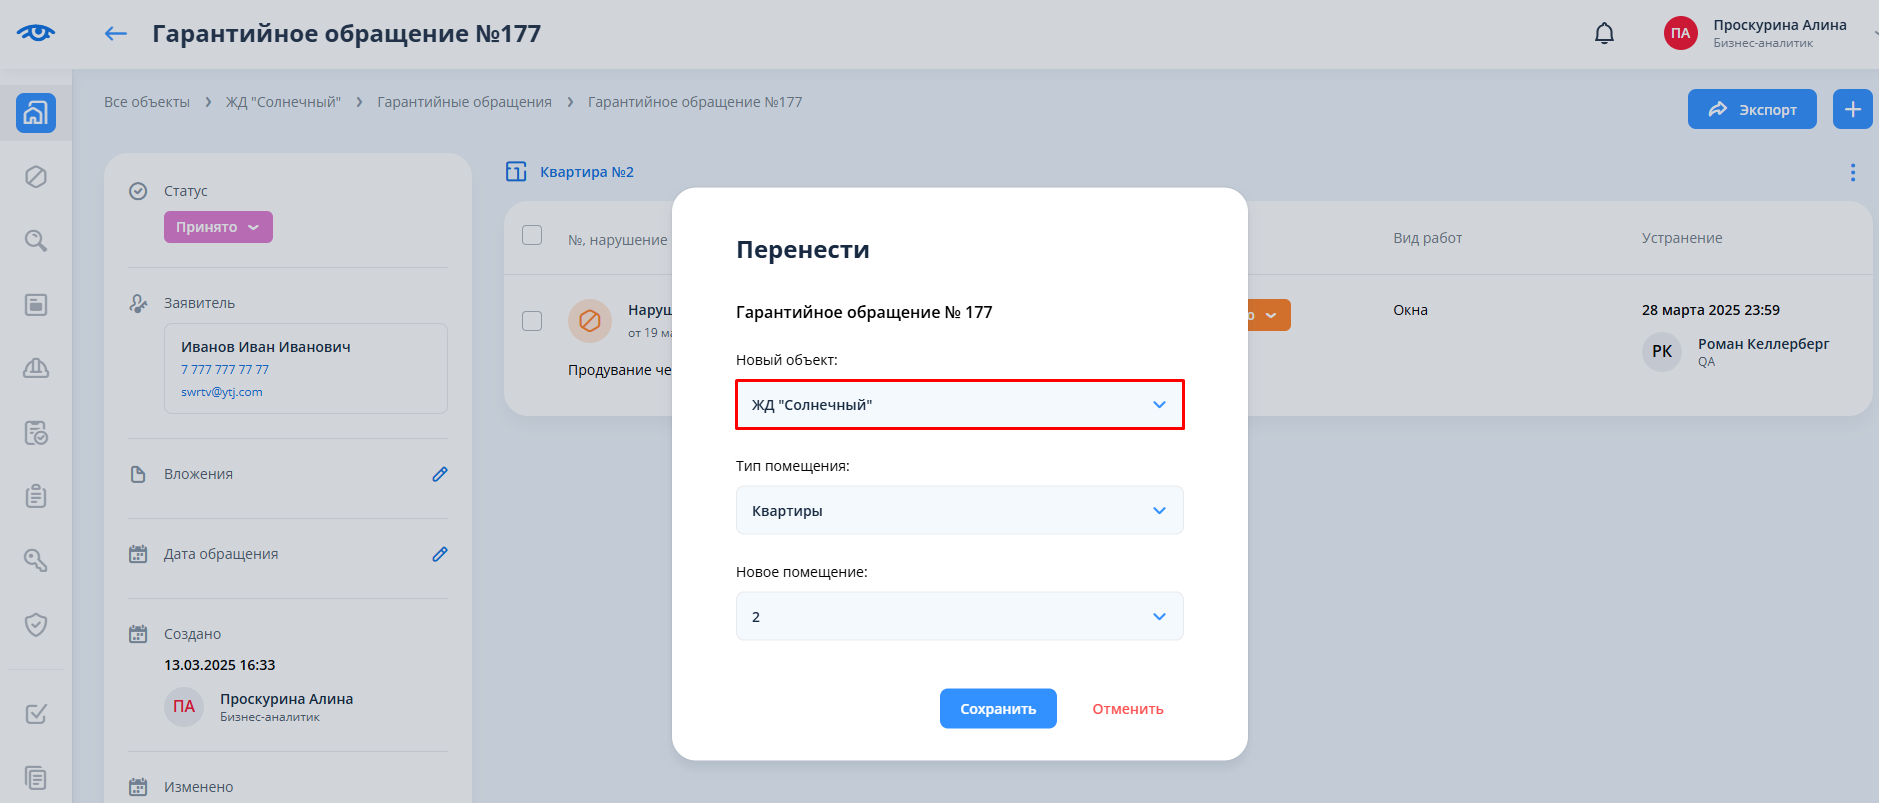The width and height of the screenshot is (1879, 803).
Task: Edit the request date with the pencil icon
Action: pos(439,554)
